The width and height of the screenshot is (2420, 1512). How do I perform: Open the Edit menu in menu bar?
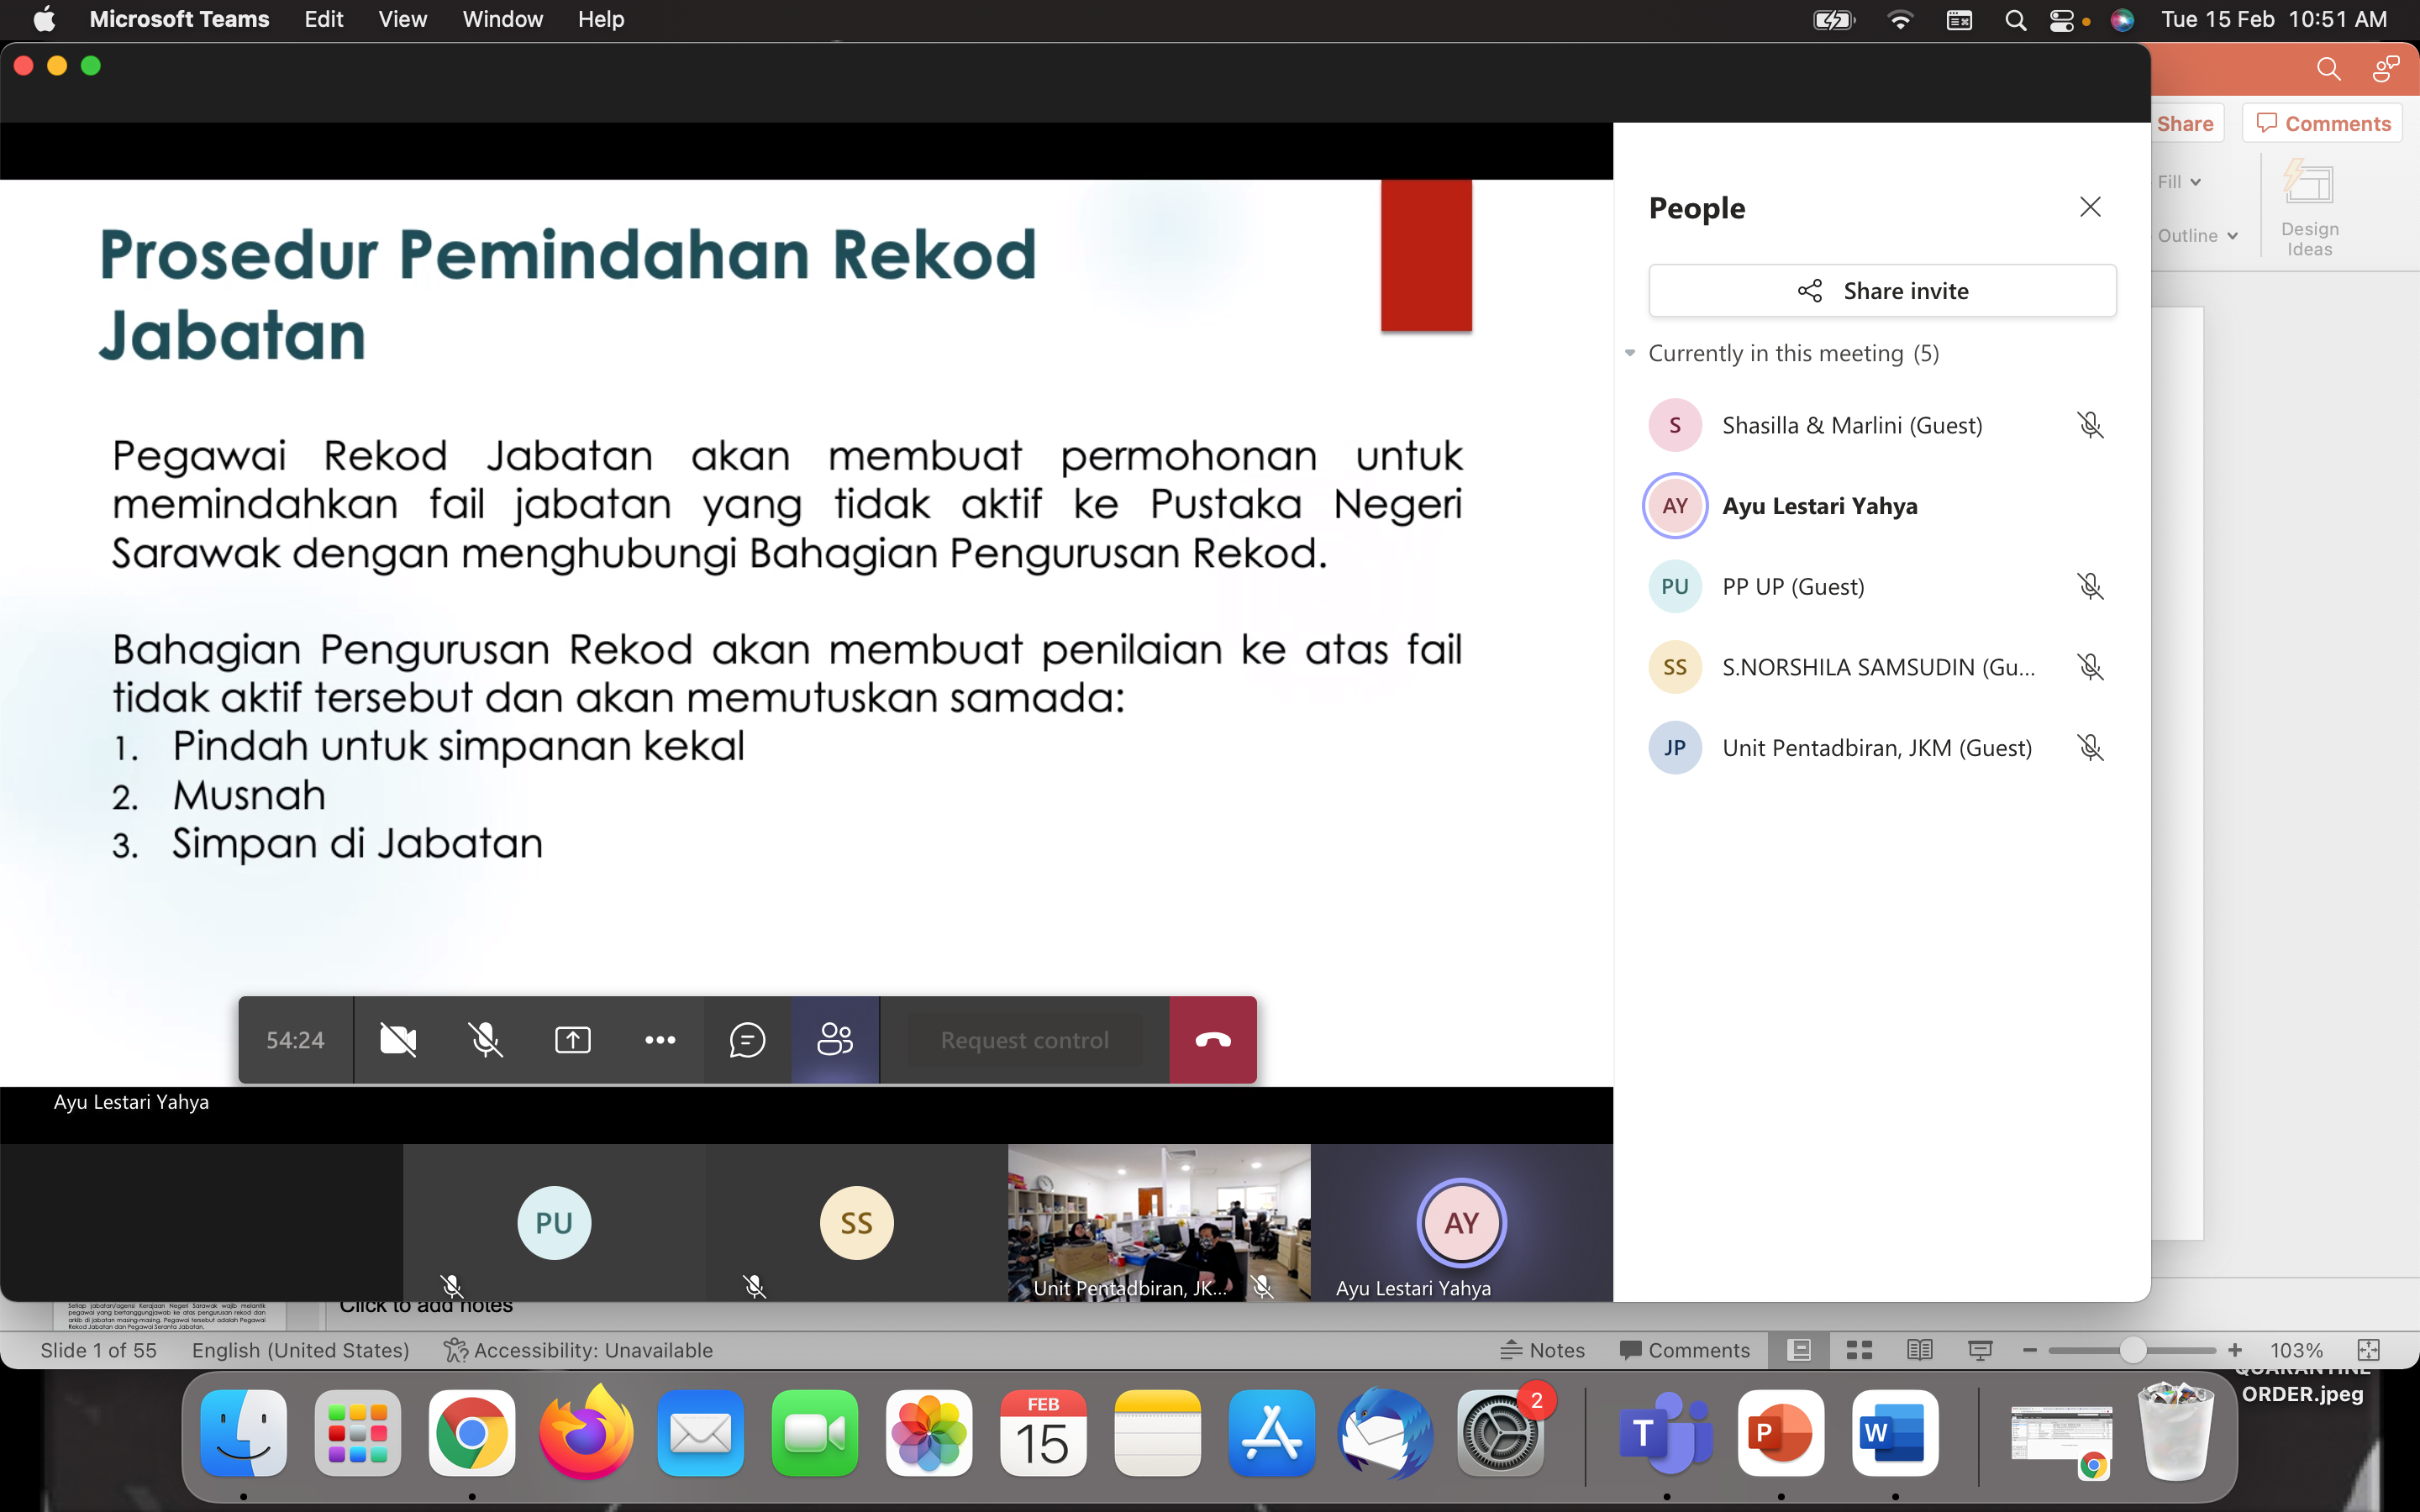pos(324,19)
